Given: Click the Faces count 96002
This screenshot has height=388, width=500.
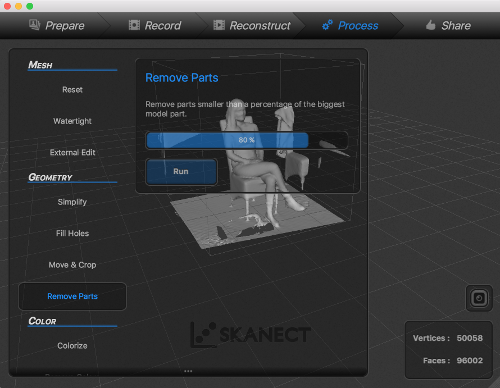Looking at the screenshot, I should pos(469,360).
